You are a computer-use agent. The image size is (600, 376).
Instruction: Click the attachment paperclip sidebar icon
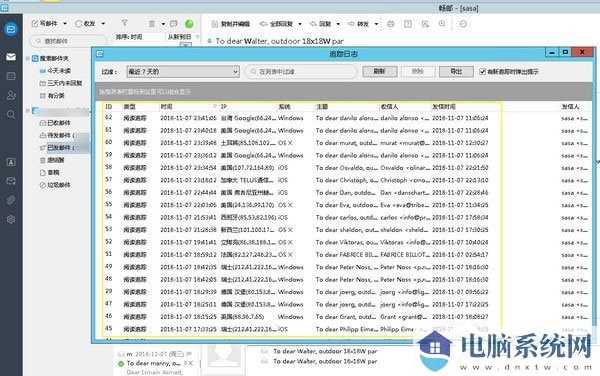[11, 200]
